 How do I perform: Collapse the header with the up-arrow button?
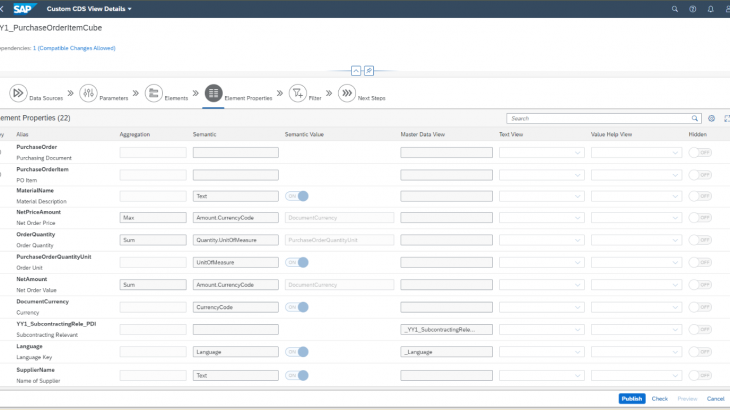(x=356, y=71)
